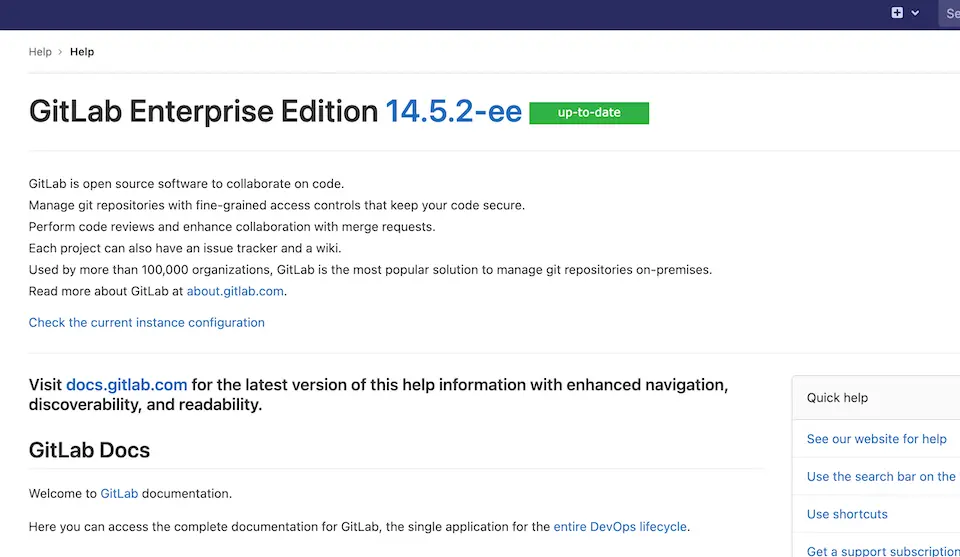Screen dimensions: 960x557
Task: Go to Help breadcrumb parent link
Action: pyautogui.click(x=40, y=52)
